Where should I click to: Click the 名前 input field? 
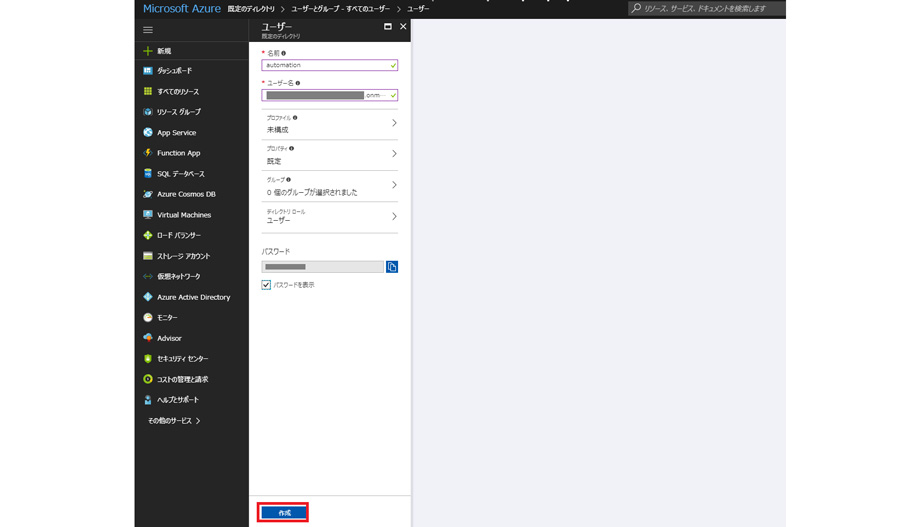[x=330, y=65]
